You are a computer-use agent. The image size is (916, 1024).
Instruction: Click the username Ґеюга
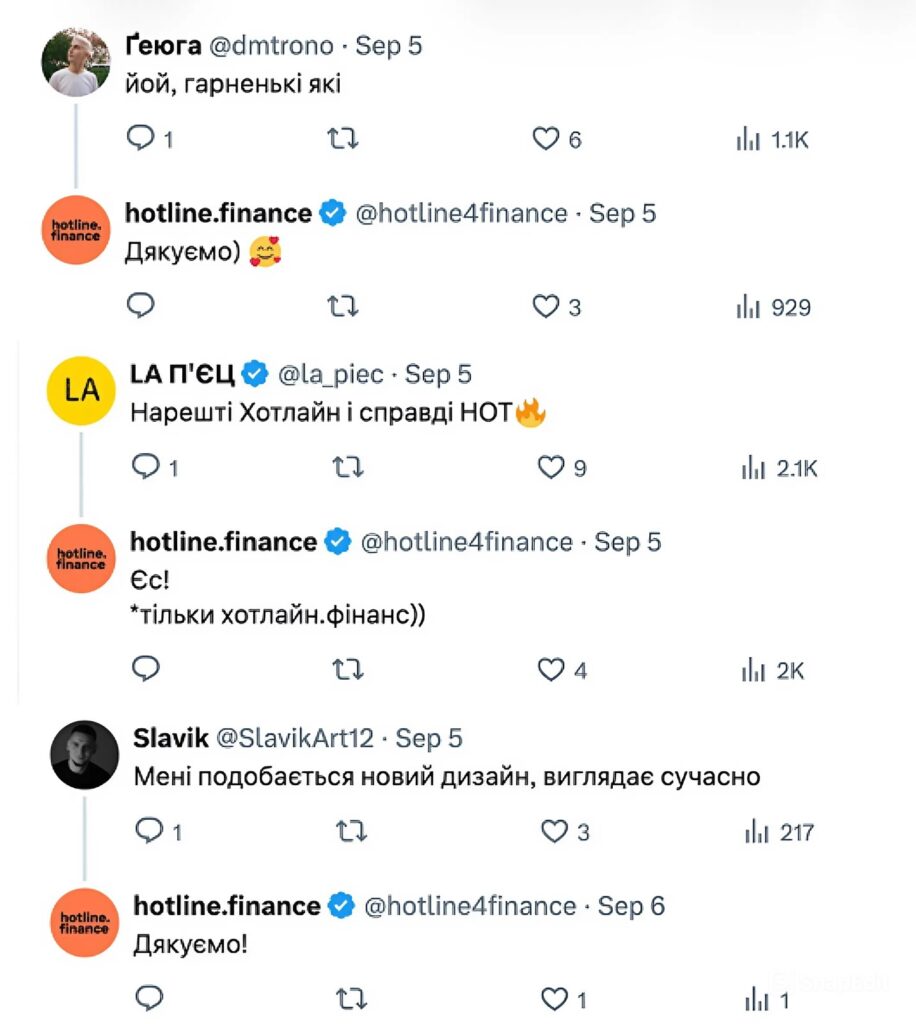(x=163, y=45)
